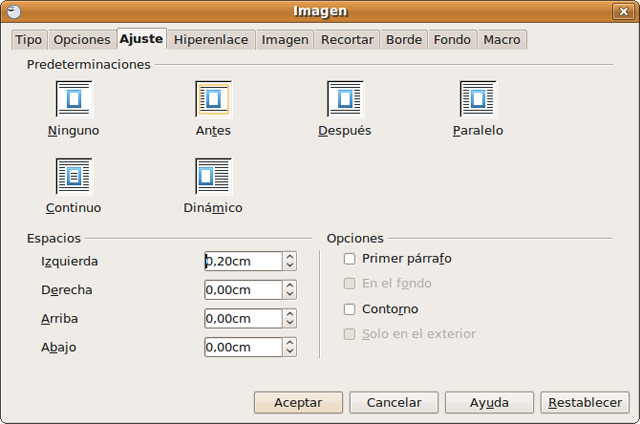Decrease the Derecha spacing value
640x424 pixels.
[290, 294]
